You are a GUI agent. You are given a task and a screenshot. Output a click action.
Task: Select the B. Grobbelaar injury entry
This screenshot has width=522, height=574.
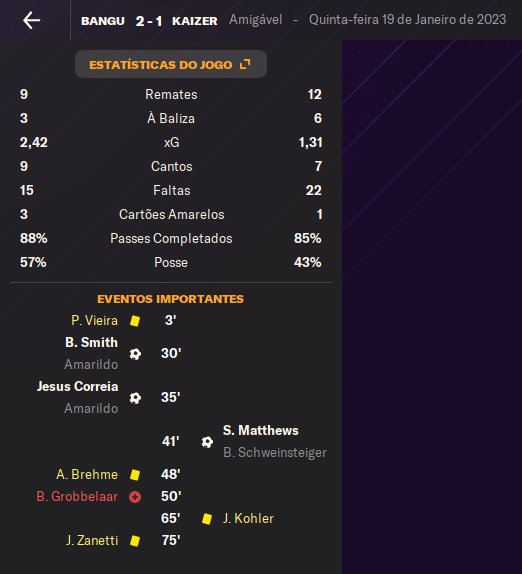coord(77,496)
